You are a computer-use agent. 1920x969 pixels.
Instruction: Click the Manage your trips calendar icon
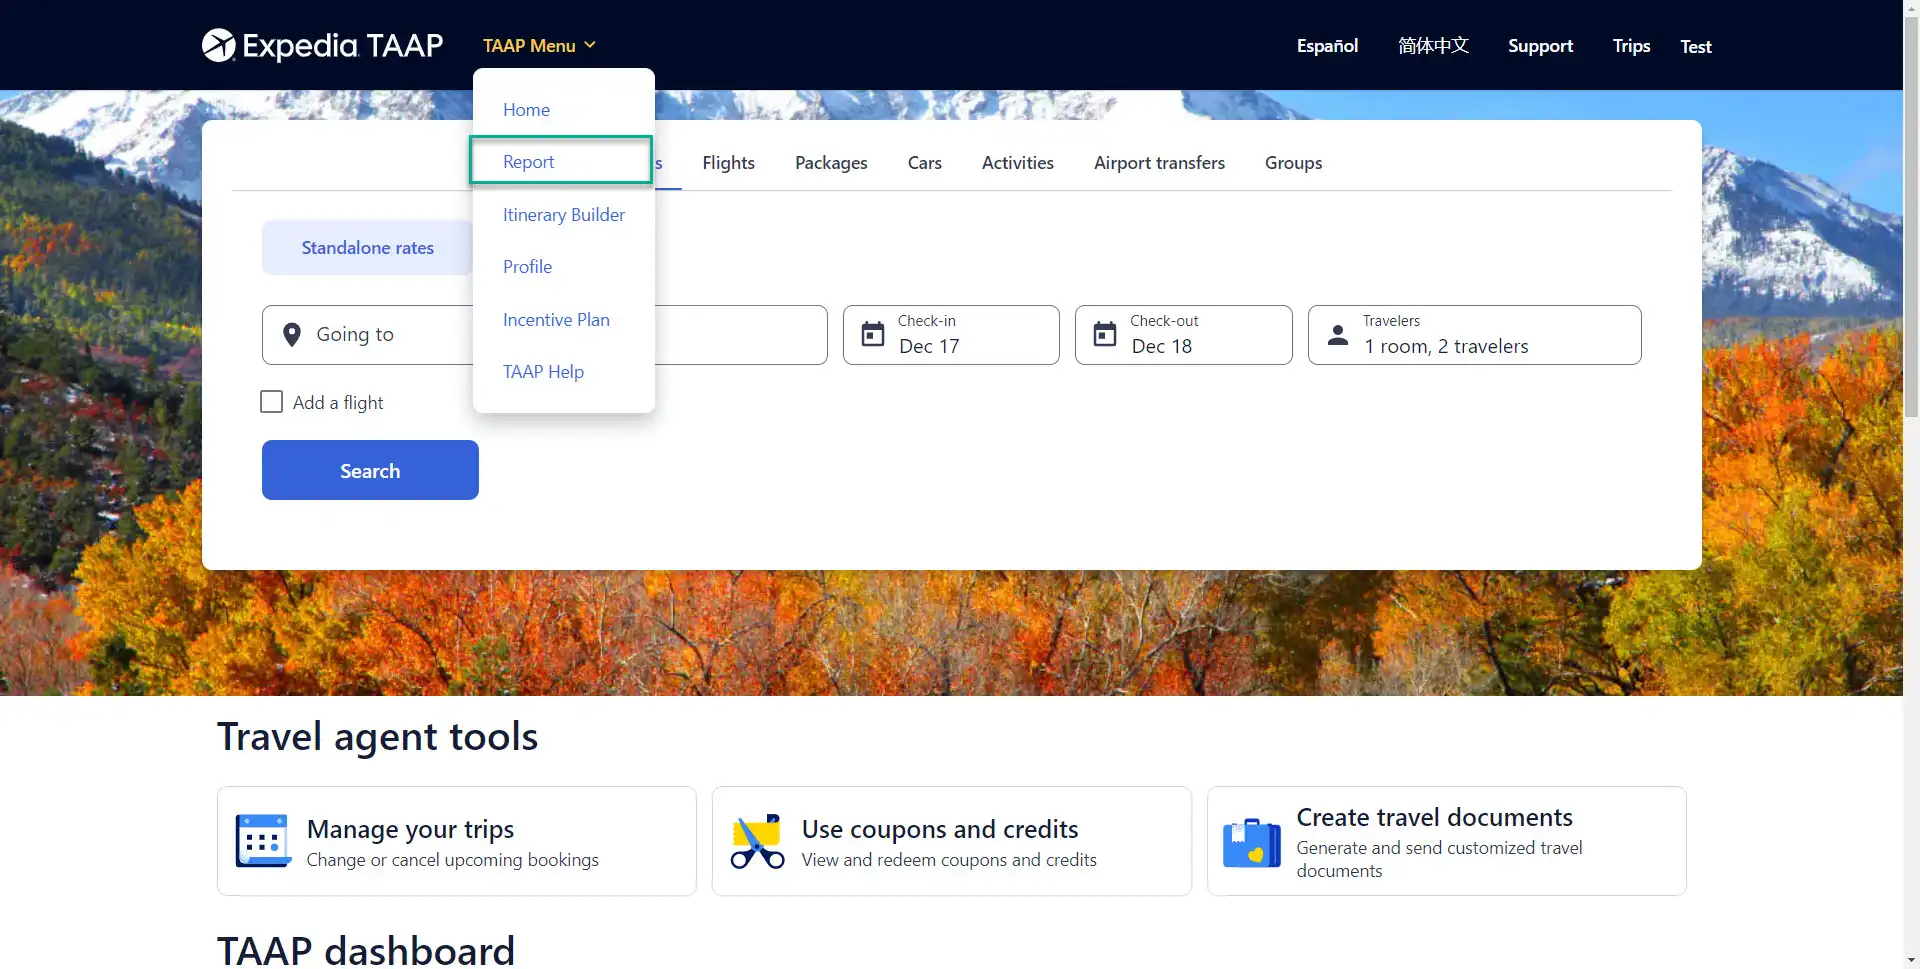point(263,840)
